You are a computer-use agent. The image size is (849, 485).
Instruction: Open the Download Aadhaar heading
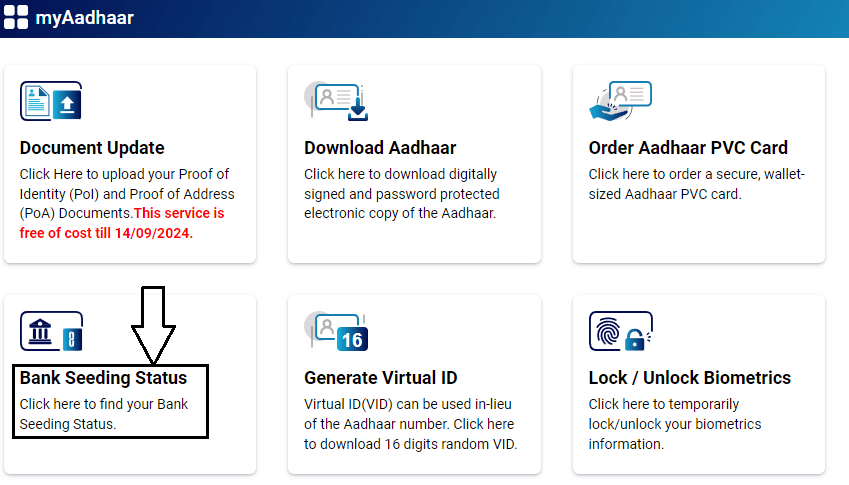[380, 148]
